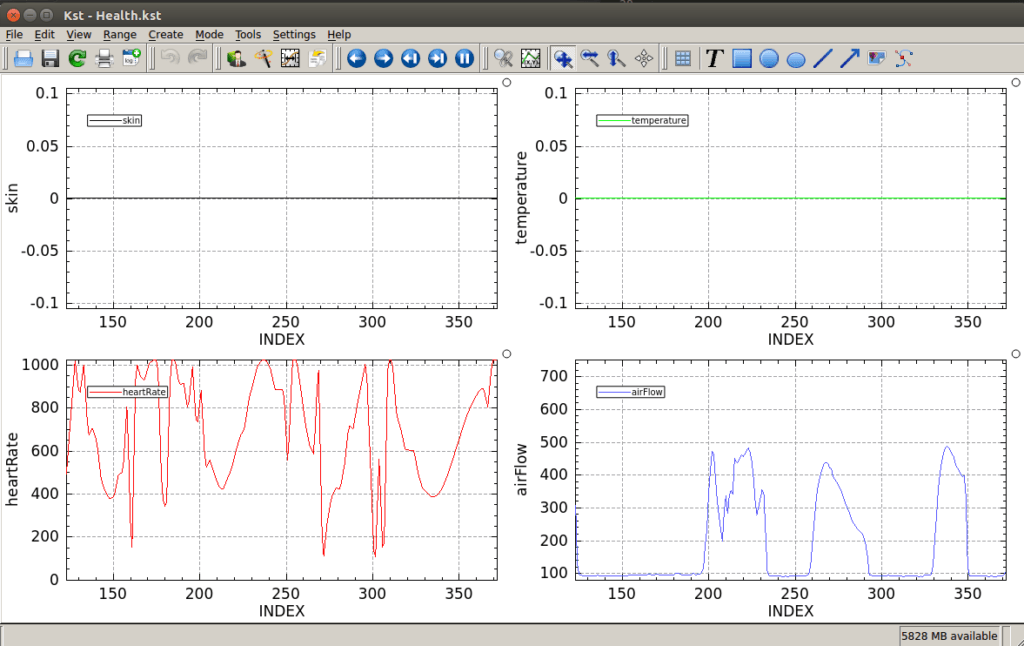Open the Create menu
The width and height of the screenshot is (1024, 646).
[x=166, y=34]
